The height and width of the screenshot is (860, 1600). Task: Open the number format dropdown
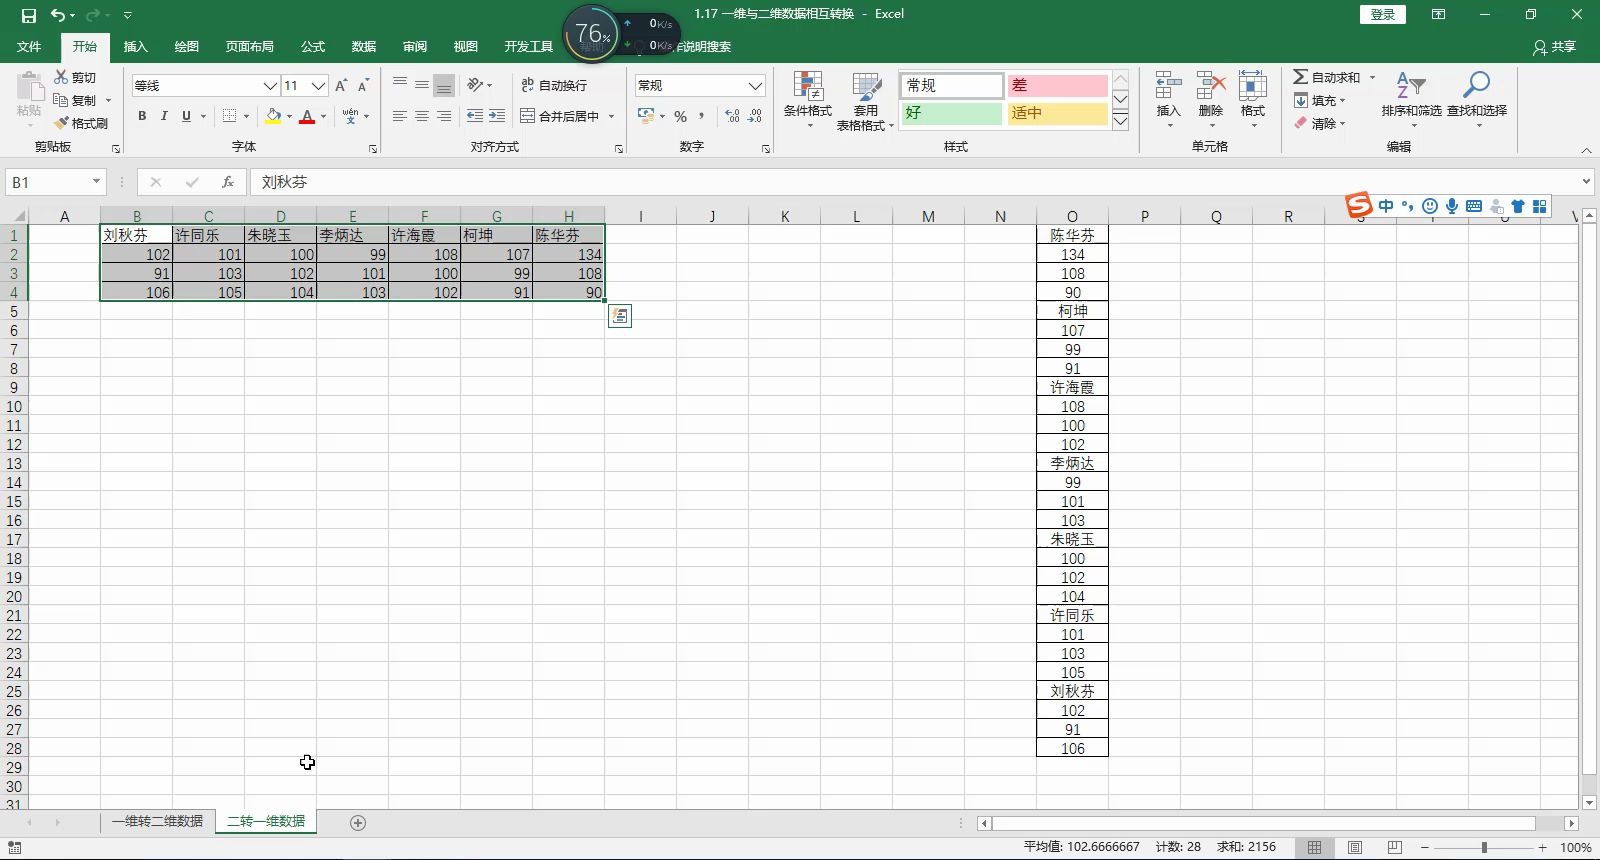755,86
